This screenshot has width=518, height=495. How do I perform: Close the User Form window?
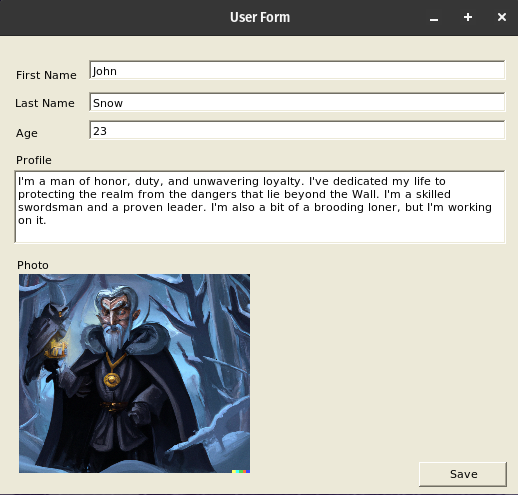point(502,17)
